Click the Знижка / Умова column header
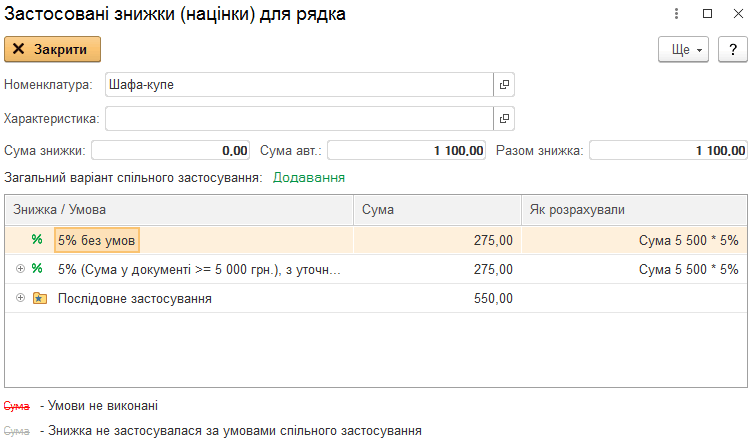This screenshot has width=752, height=442. tap(179, 210)
